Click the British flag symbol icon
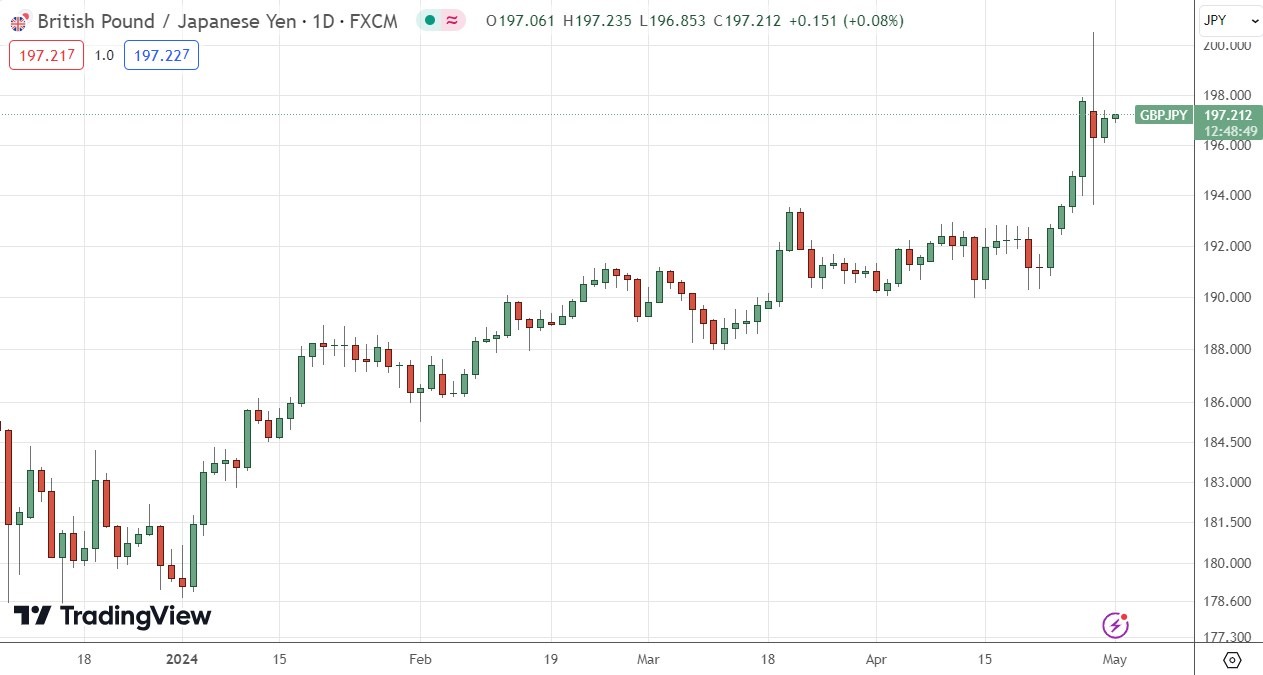This screenshot has height=675, width=1263. [17, 20]
